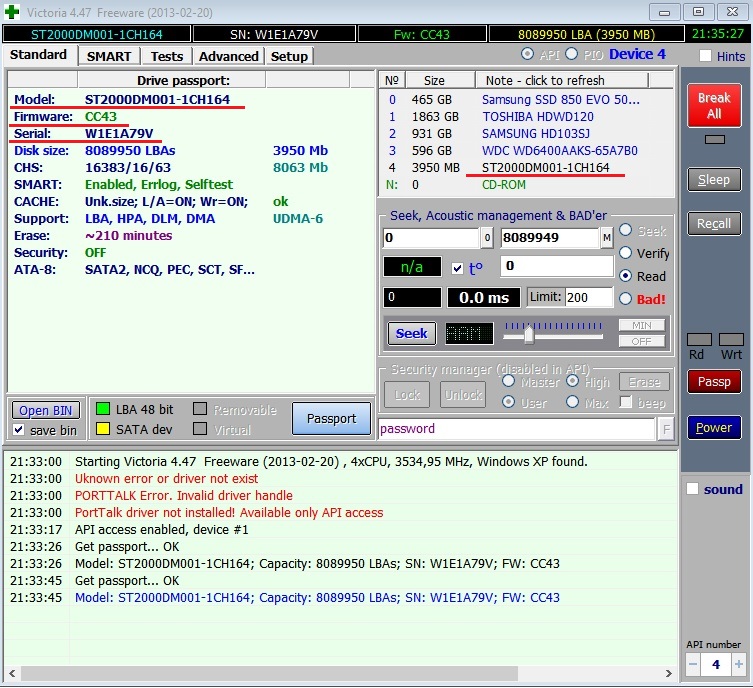Click the OFF acoustic button

[x=642, y=341]
